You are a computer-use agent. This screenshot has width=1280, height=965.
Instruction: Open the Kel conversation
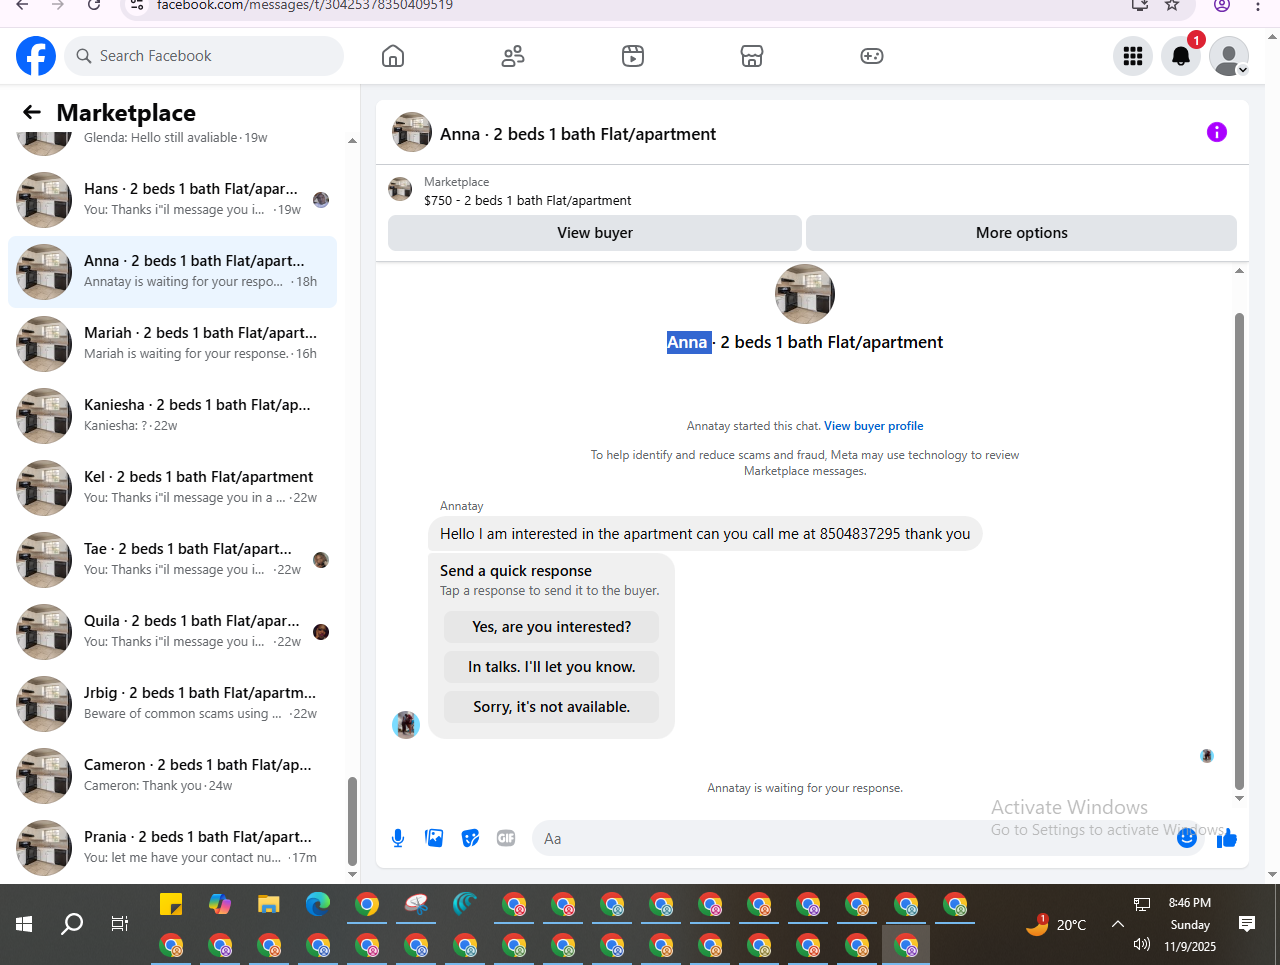(x=172, y=488)
